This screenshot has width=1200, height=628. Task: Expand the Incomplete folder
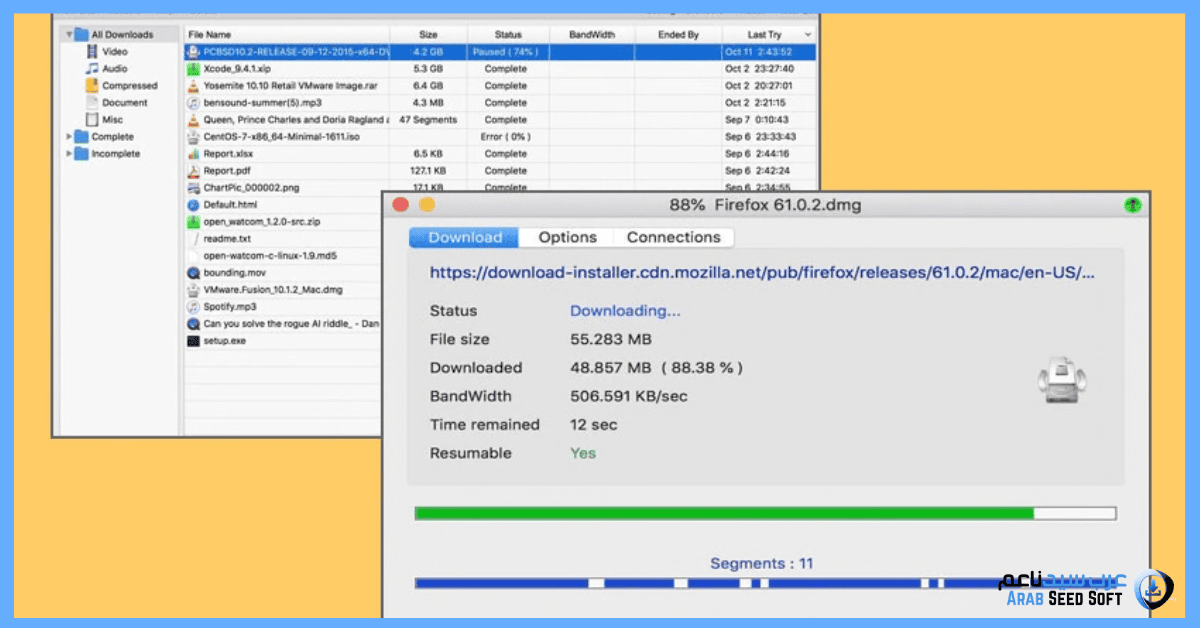pos(69,154)
